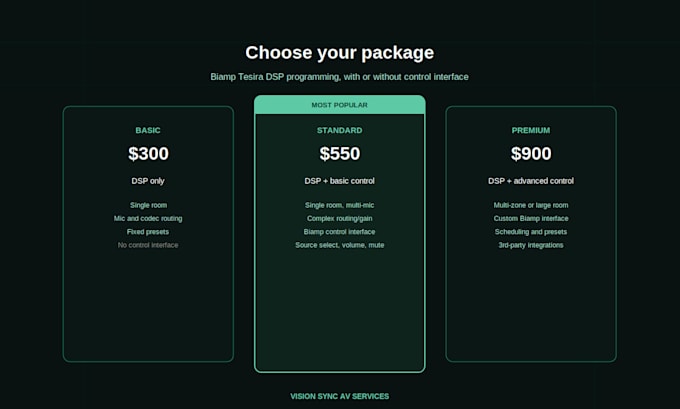Click the BASIC tier label
Image resolution: width=680 pixels, height=409 pixels.
click(148, 131)
